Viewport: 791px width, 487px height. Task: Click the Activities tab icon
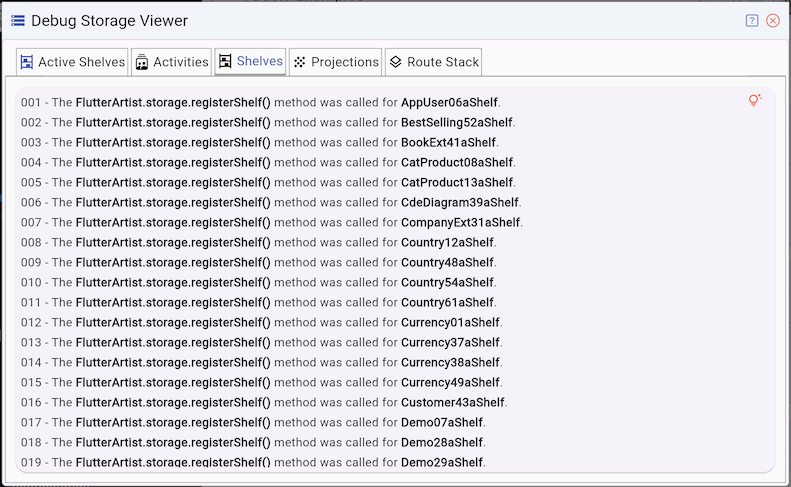tap(142, 62)
